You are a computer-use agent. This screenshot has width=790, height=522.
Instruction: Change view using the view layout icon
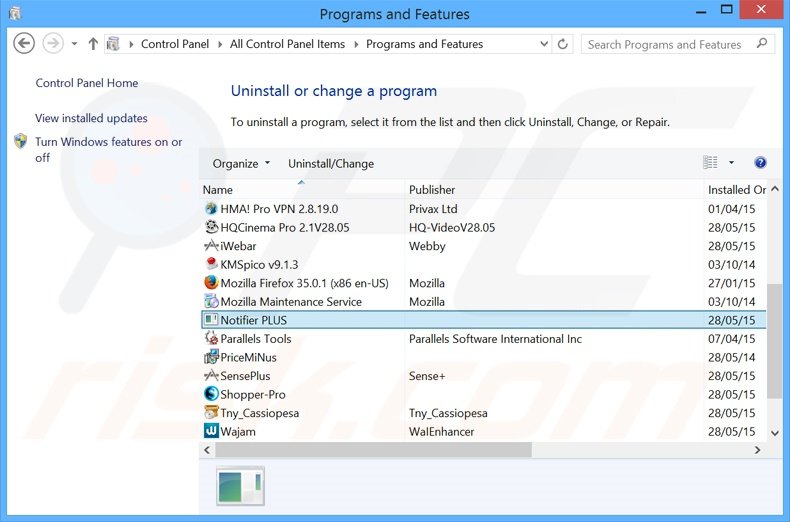pos(710,163)
